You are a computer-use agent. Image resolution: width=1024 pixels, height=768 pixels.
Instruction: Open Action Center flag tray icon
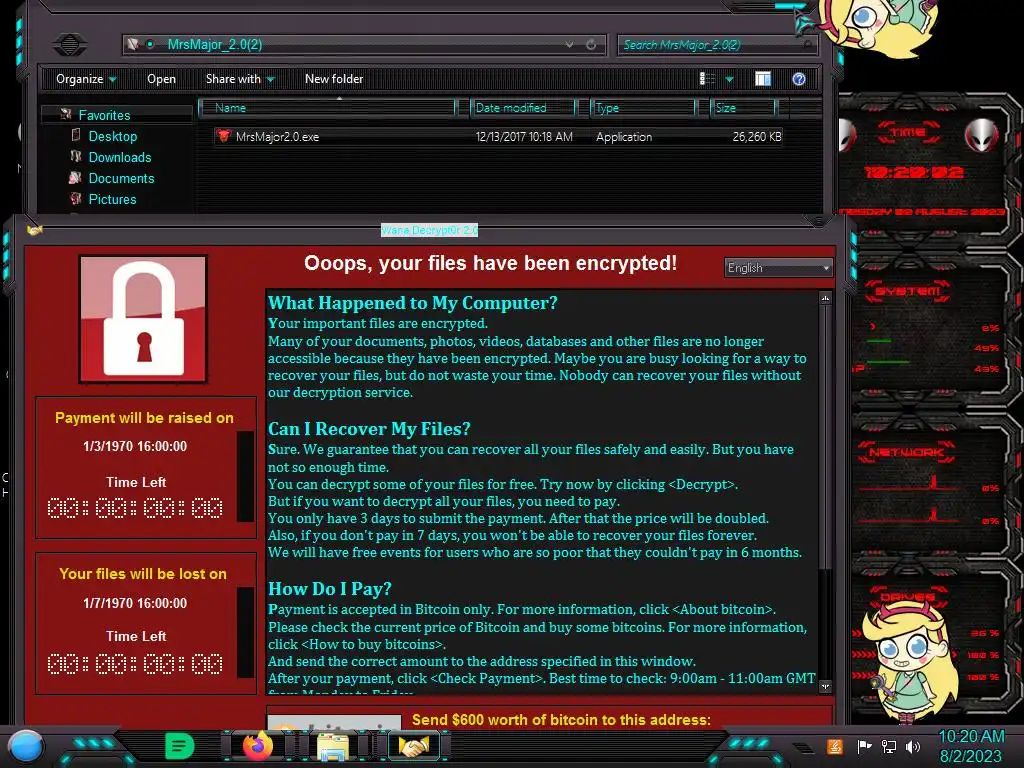(x=865, y=746)
